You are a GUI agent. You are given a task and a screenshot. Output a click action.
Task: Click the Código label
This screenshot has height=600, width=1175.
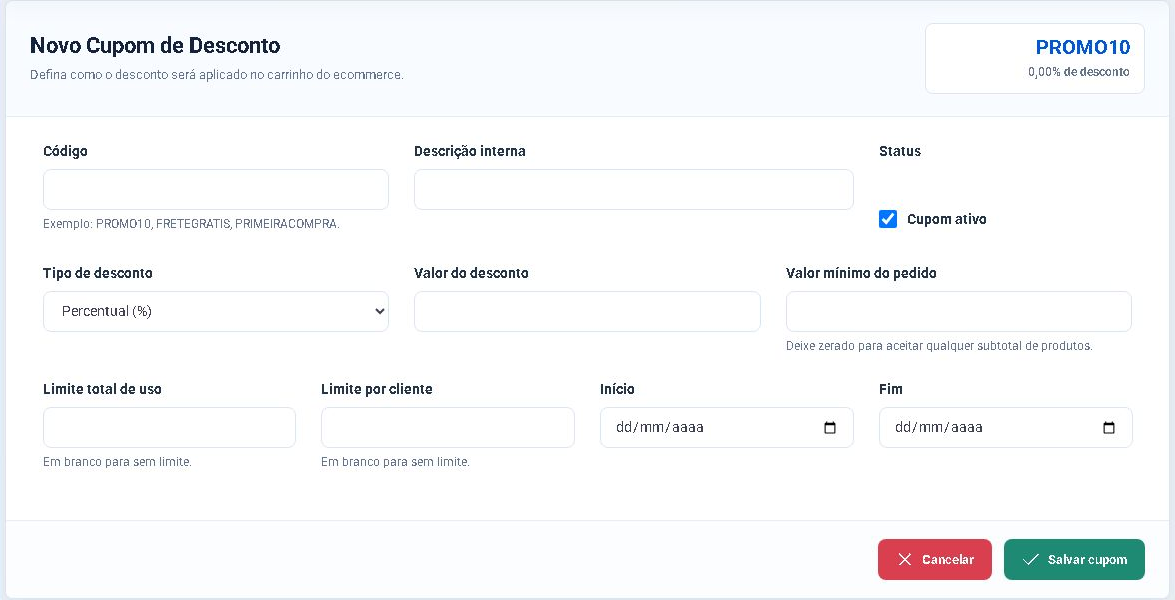point(65,151)
